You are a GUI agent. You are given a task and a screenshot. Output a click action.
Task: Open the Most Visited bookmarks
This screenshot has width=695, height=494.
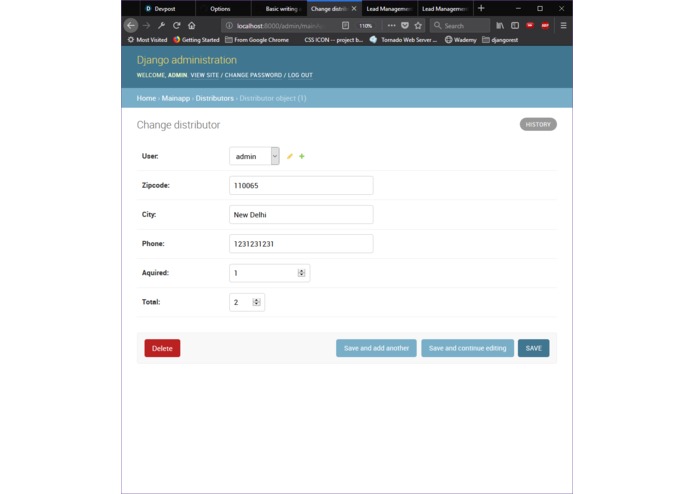click(147, 40)
